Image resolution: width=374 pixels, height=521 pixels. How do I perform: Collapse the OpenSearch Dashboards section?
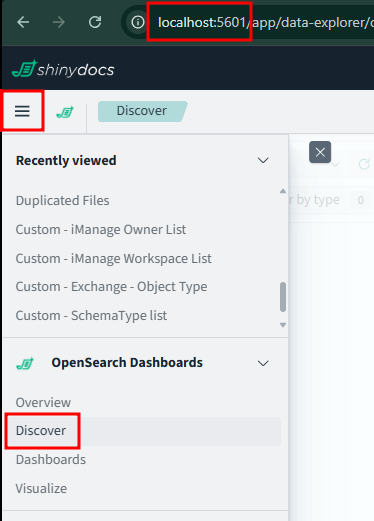(x=263, y=363)
